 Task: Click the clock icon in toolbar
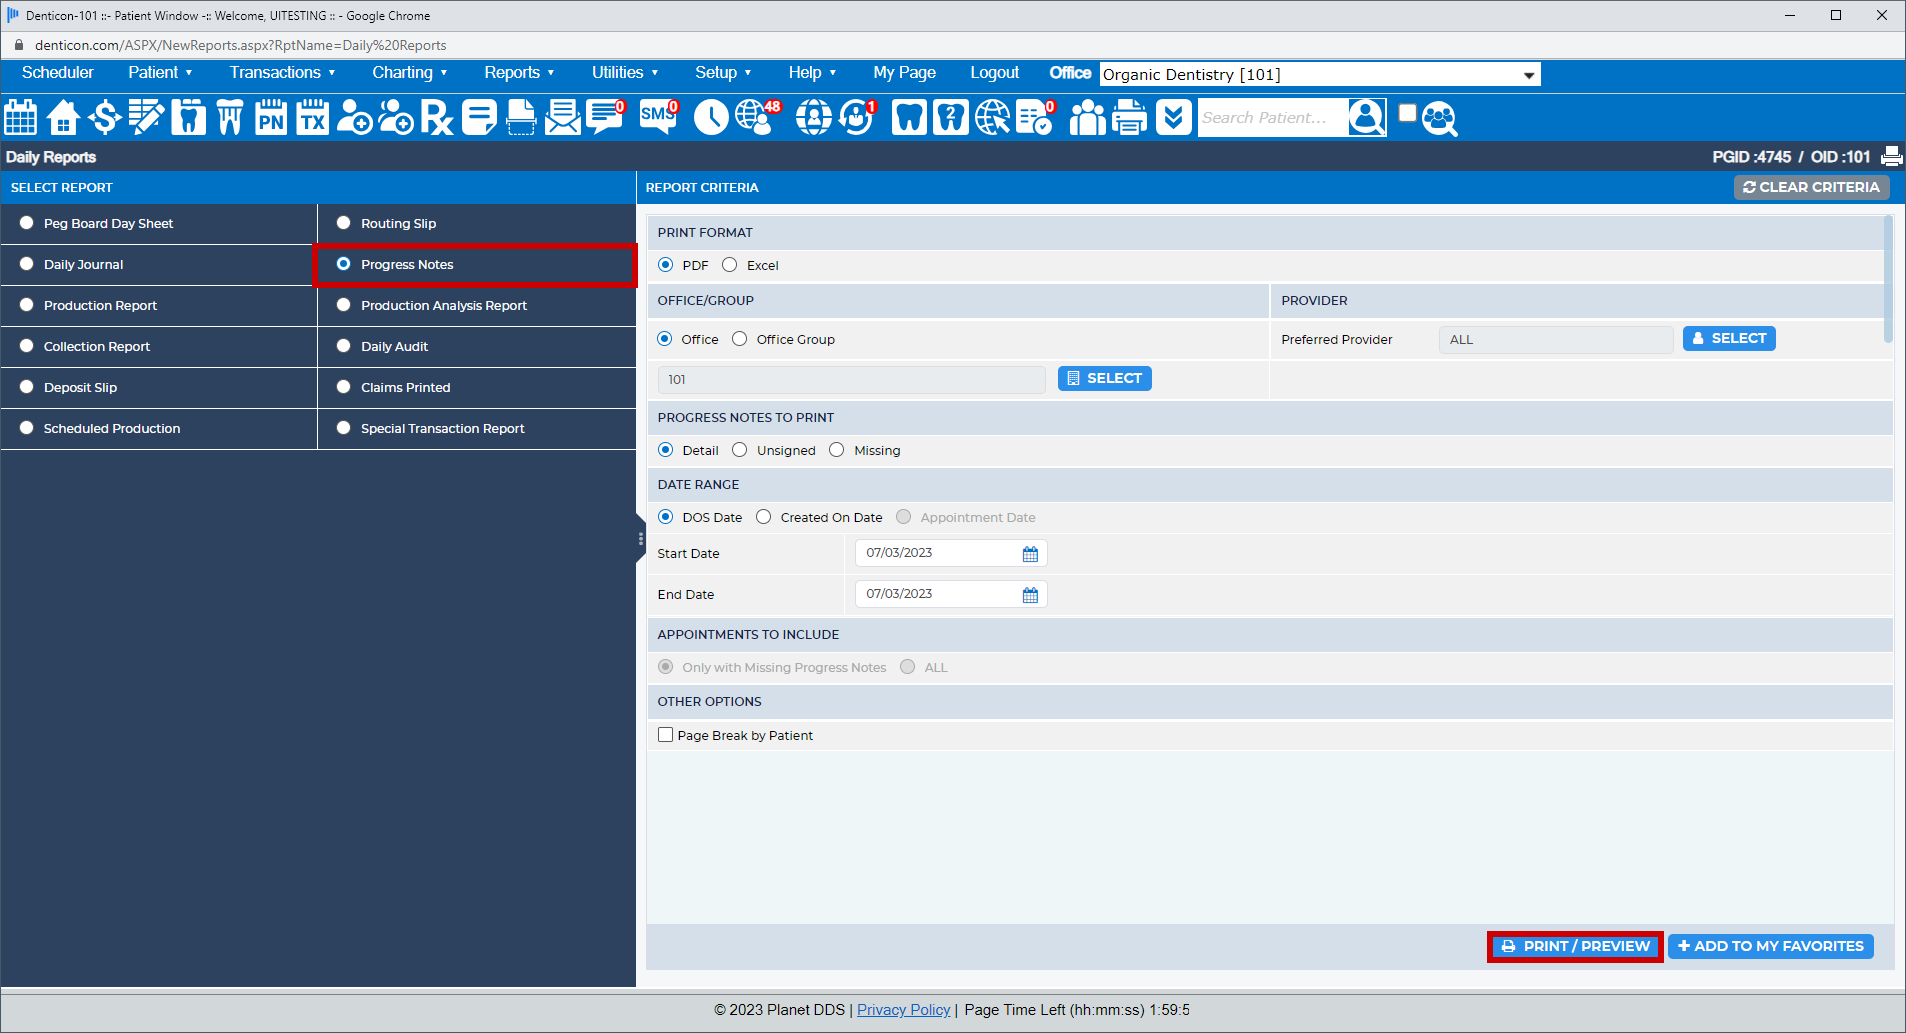(x=710, y=118)
